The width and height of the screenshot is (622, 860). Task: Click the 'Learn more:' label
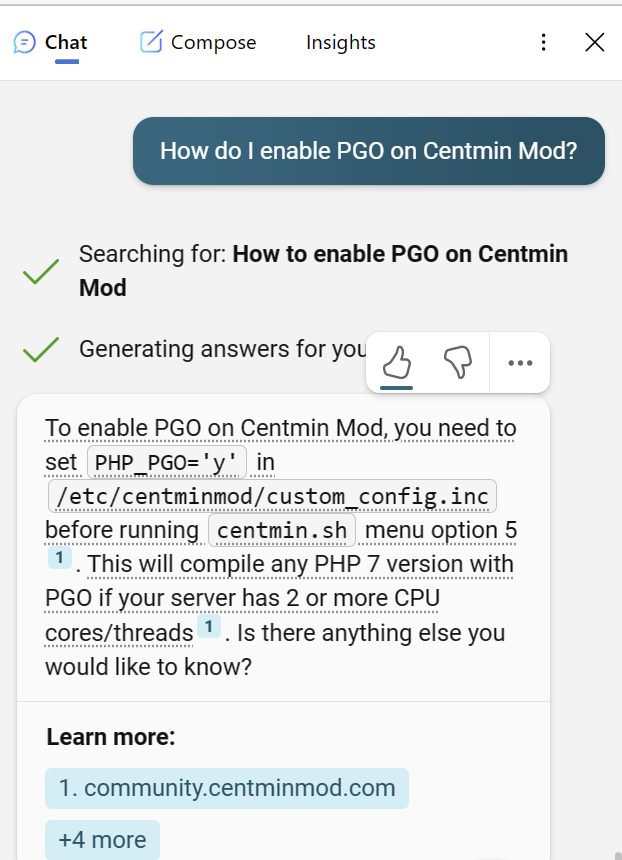[x=111, y=737]
